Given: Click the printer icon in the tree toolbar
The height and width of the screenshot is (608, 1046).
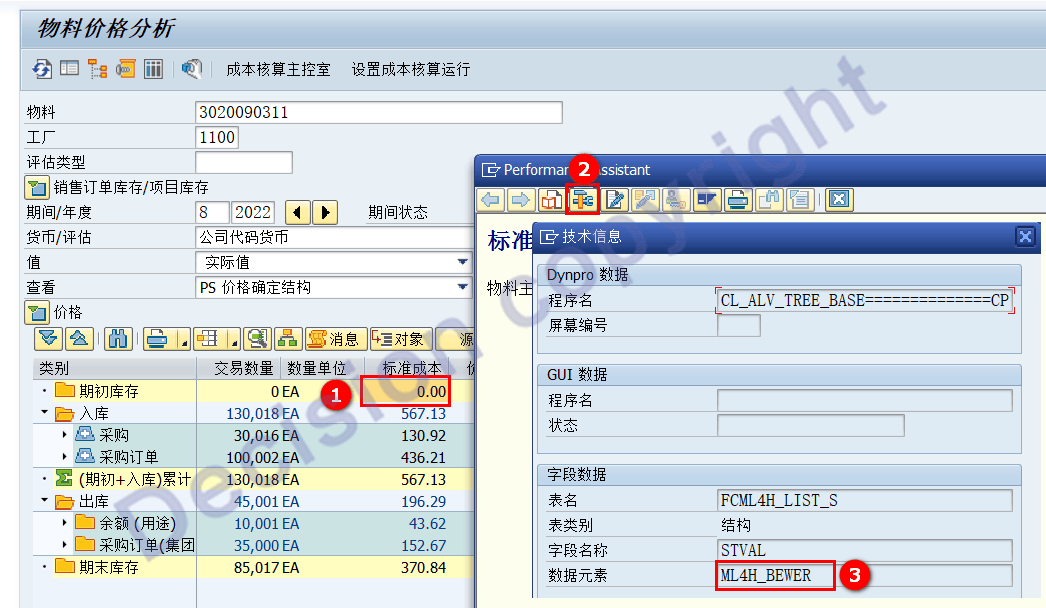Looking at the screenshot, I should pyautogui.click(x=156, y=339).
